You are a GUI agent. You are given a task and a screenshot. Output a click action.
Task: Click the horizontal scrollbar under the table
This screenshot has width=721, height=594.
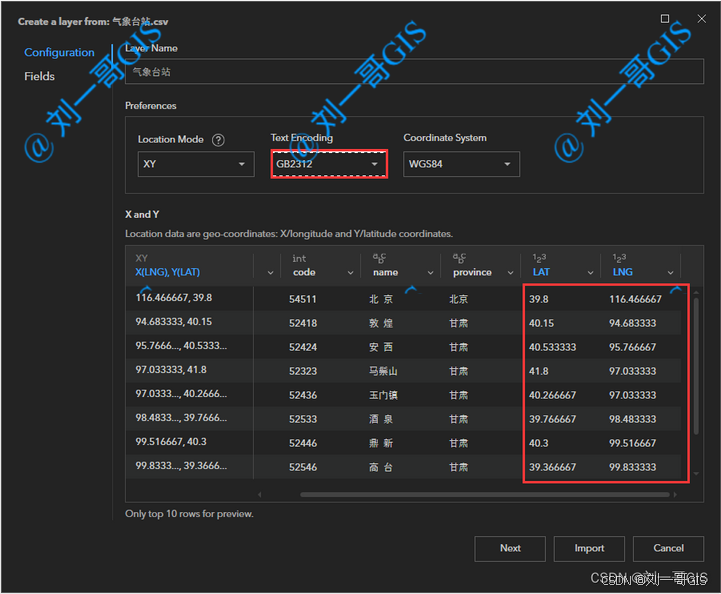tap(485, 495)
